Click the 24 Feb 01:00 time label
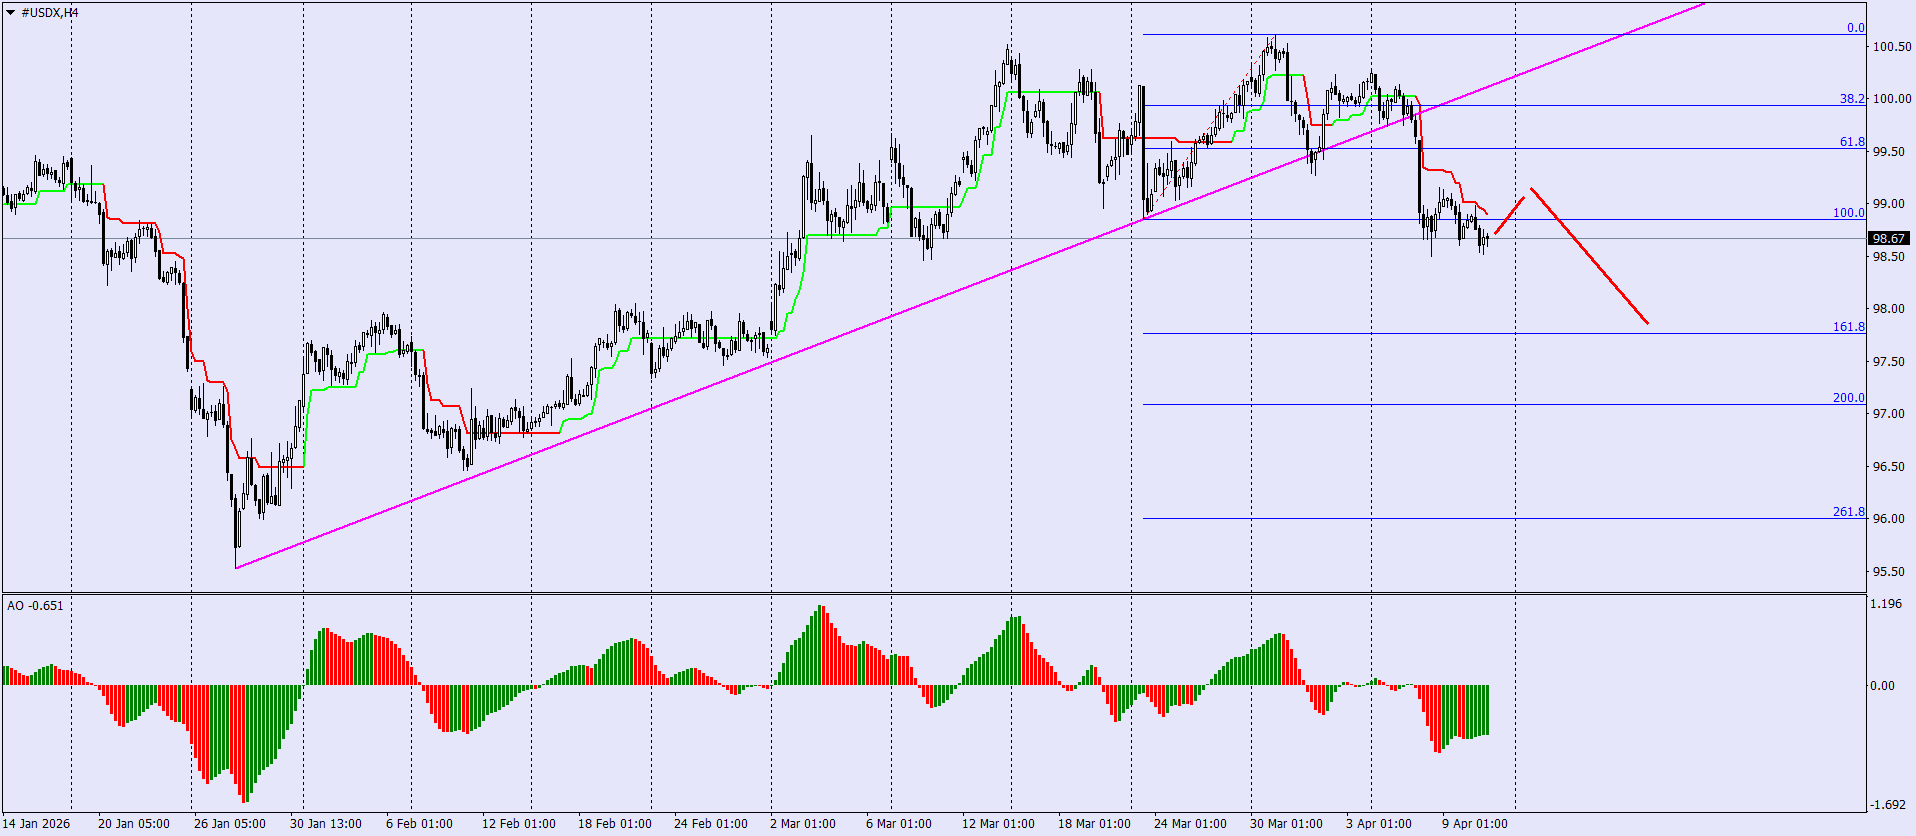This screenshot has width=1916, height=836. 711,824
